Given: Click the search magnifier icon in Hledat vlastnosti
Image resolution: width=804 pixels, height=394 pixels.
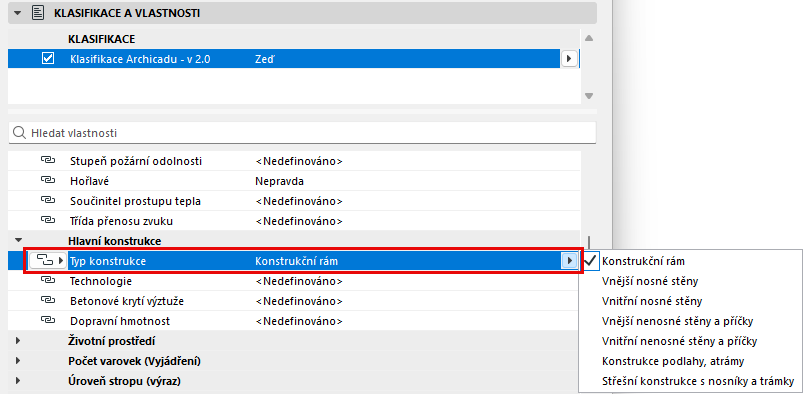Looking at the screenshot, I should [19, 133].
